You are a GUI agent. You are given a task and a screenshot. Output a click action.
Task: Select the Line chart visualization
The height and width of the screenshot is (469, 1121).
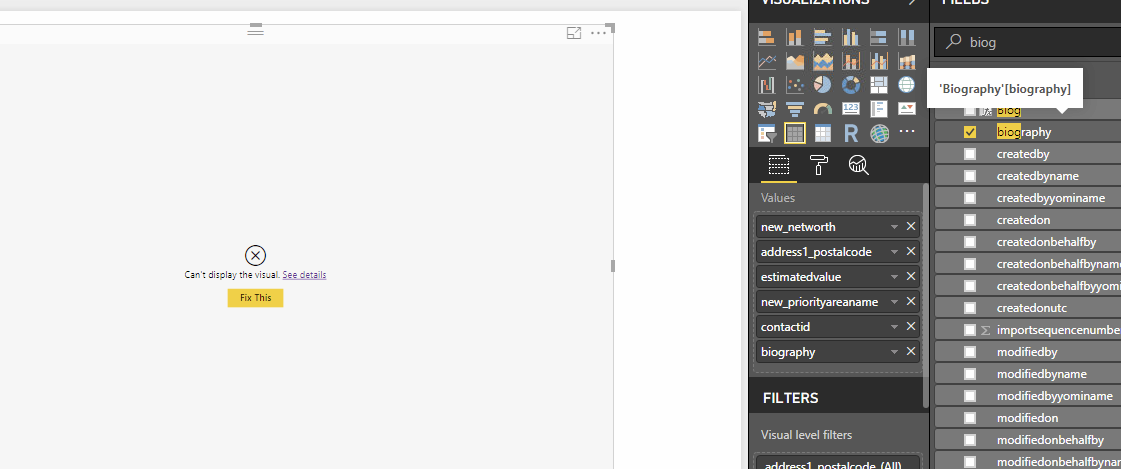[766, 61]
